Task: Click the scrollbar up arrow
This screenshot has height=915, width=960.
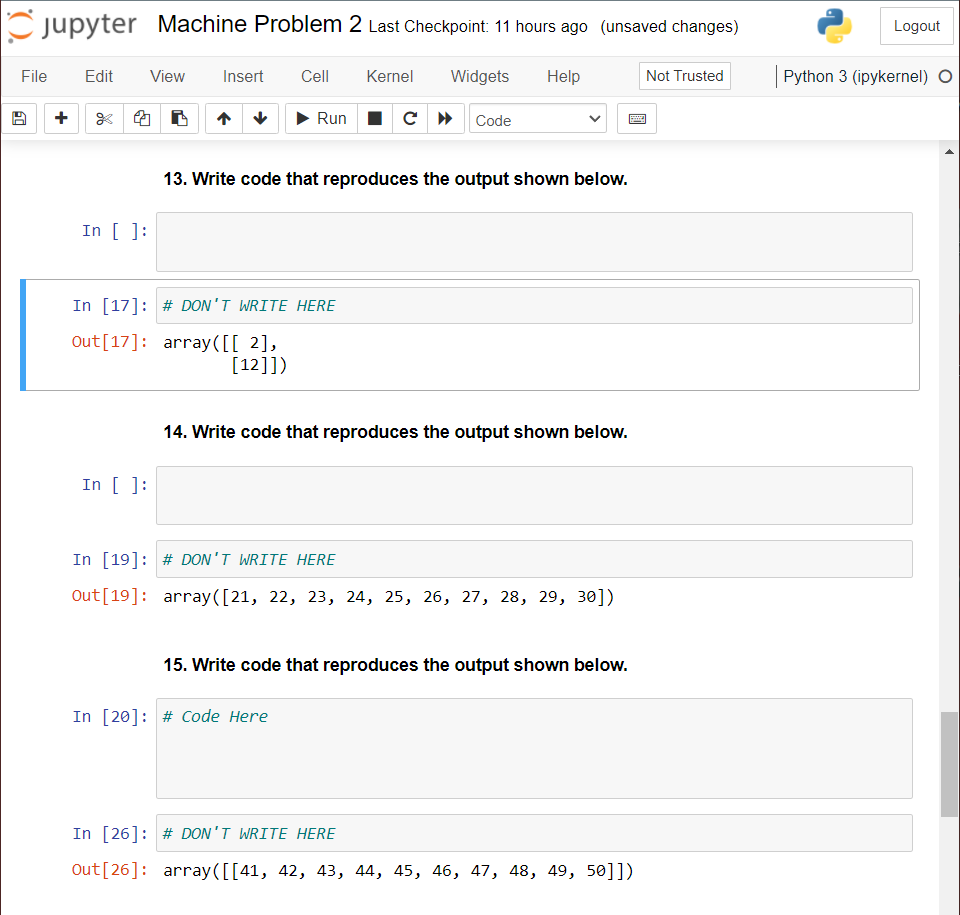Action: click(x=949, y=151)
